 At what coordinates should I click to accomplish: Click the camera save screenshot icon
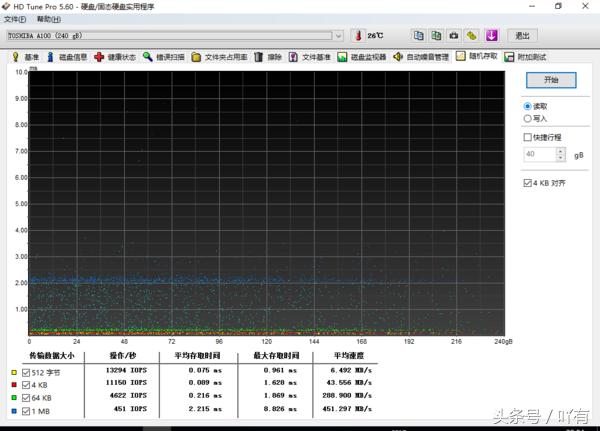[455, 36]
